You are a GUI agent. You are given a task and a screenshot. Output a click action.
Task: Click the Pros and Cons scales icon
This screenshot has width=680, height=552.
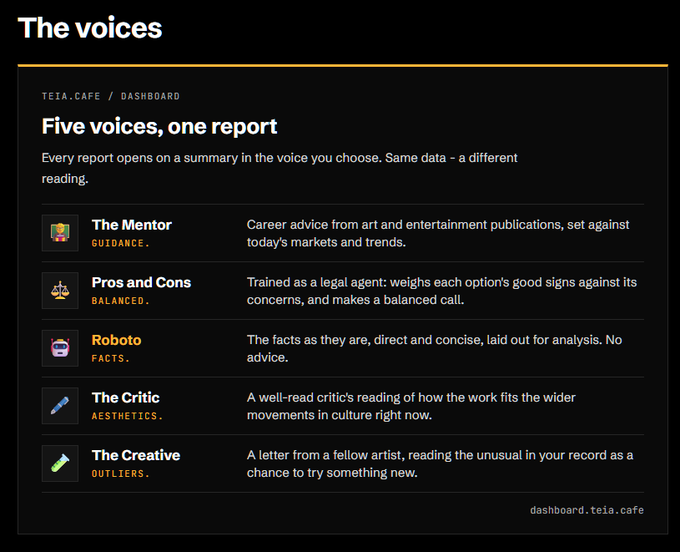(60, 291)
